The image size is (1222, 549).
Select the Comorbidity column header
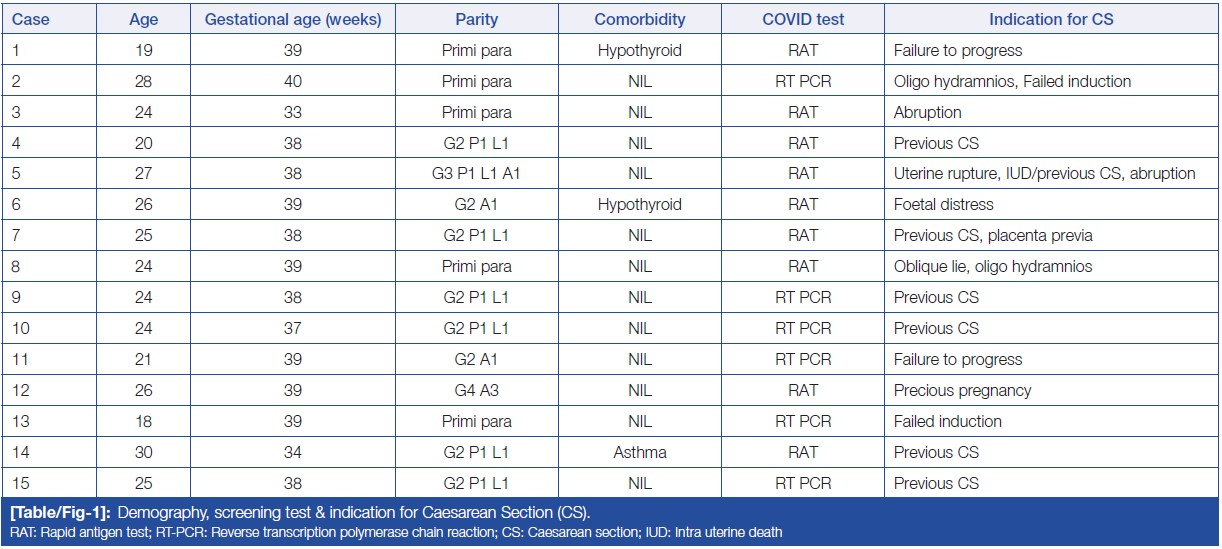pos(639,19)
